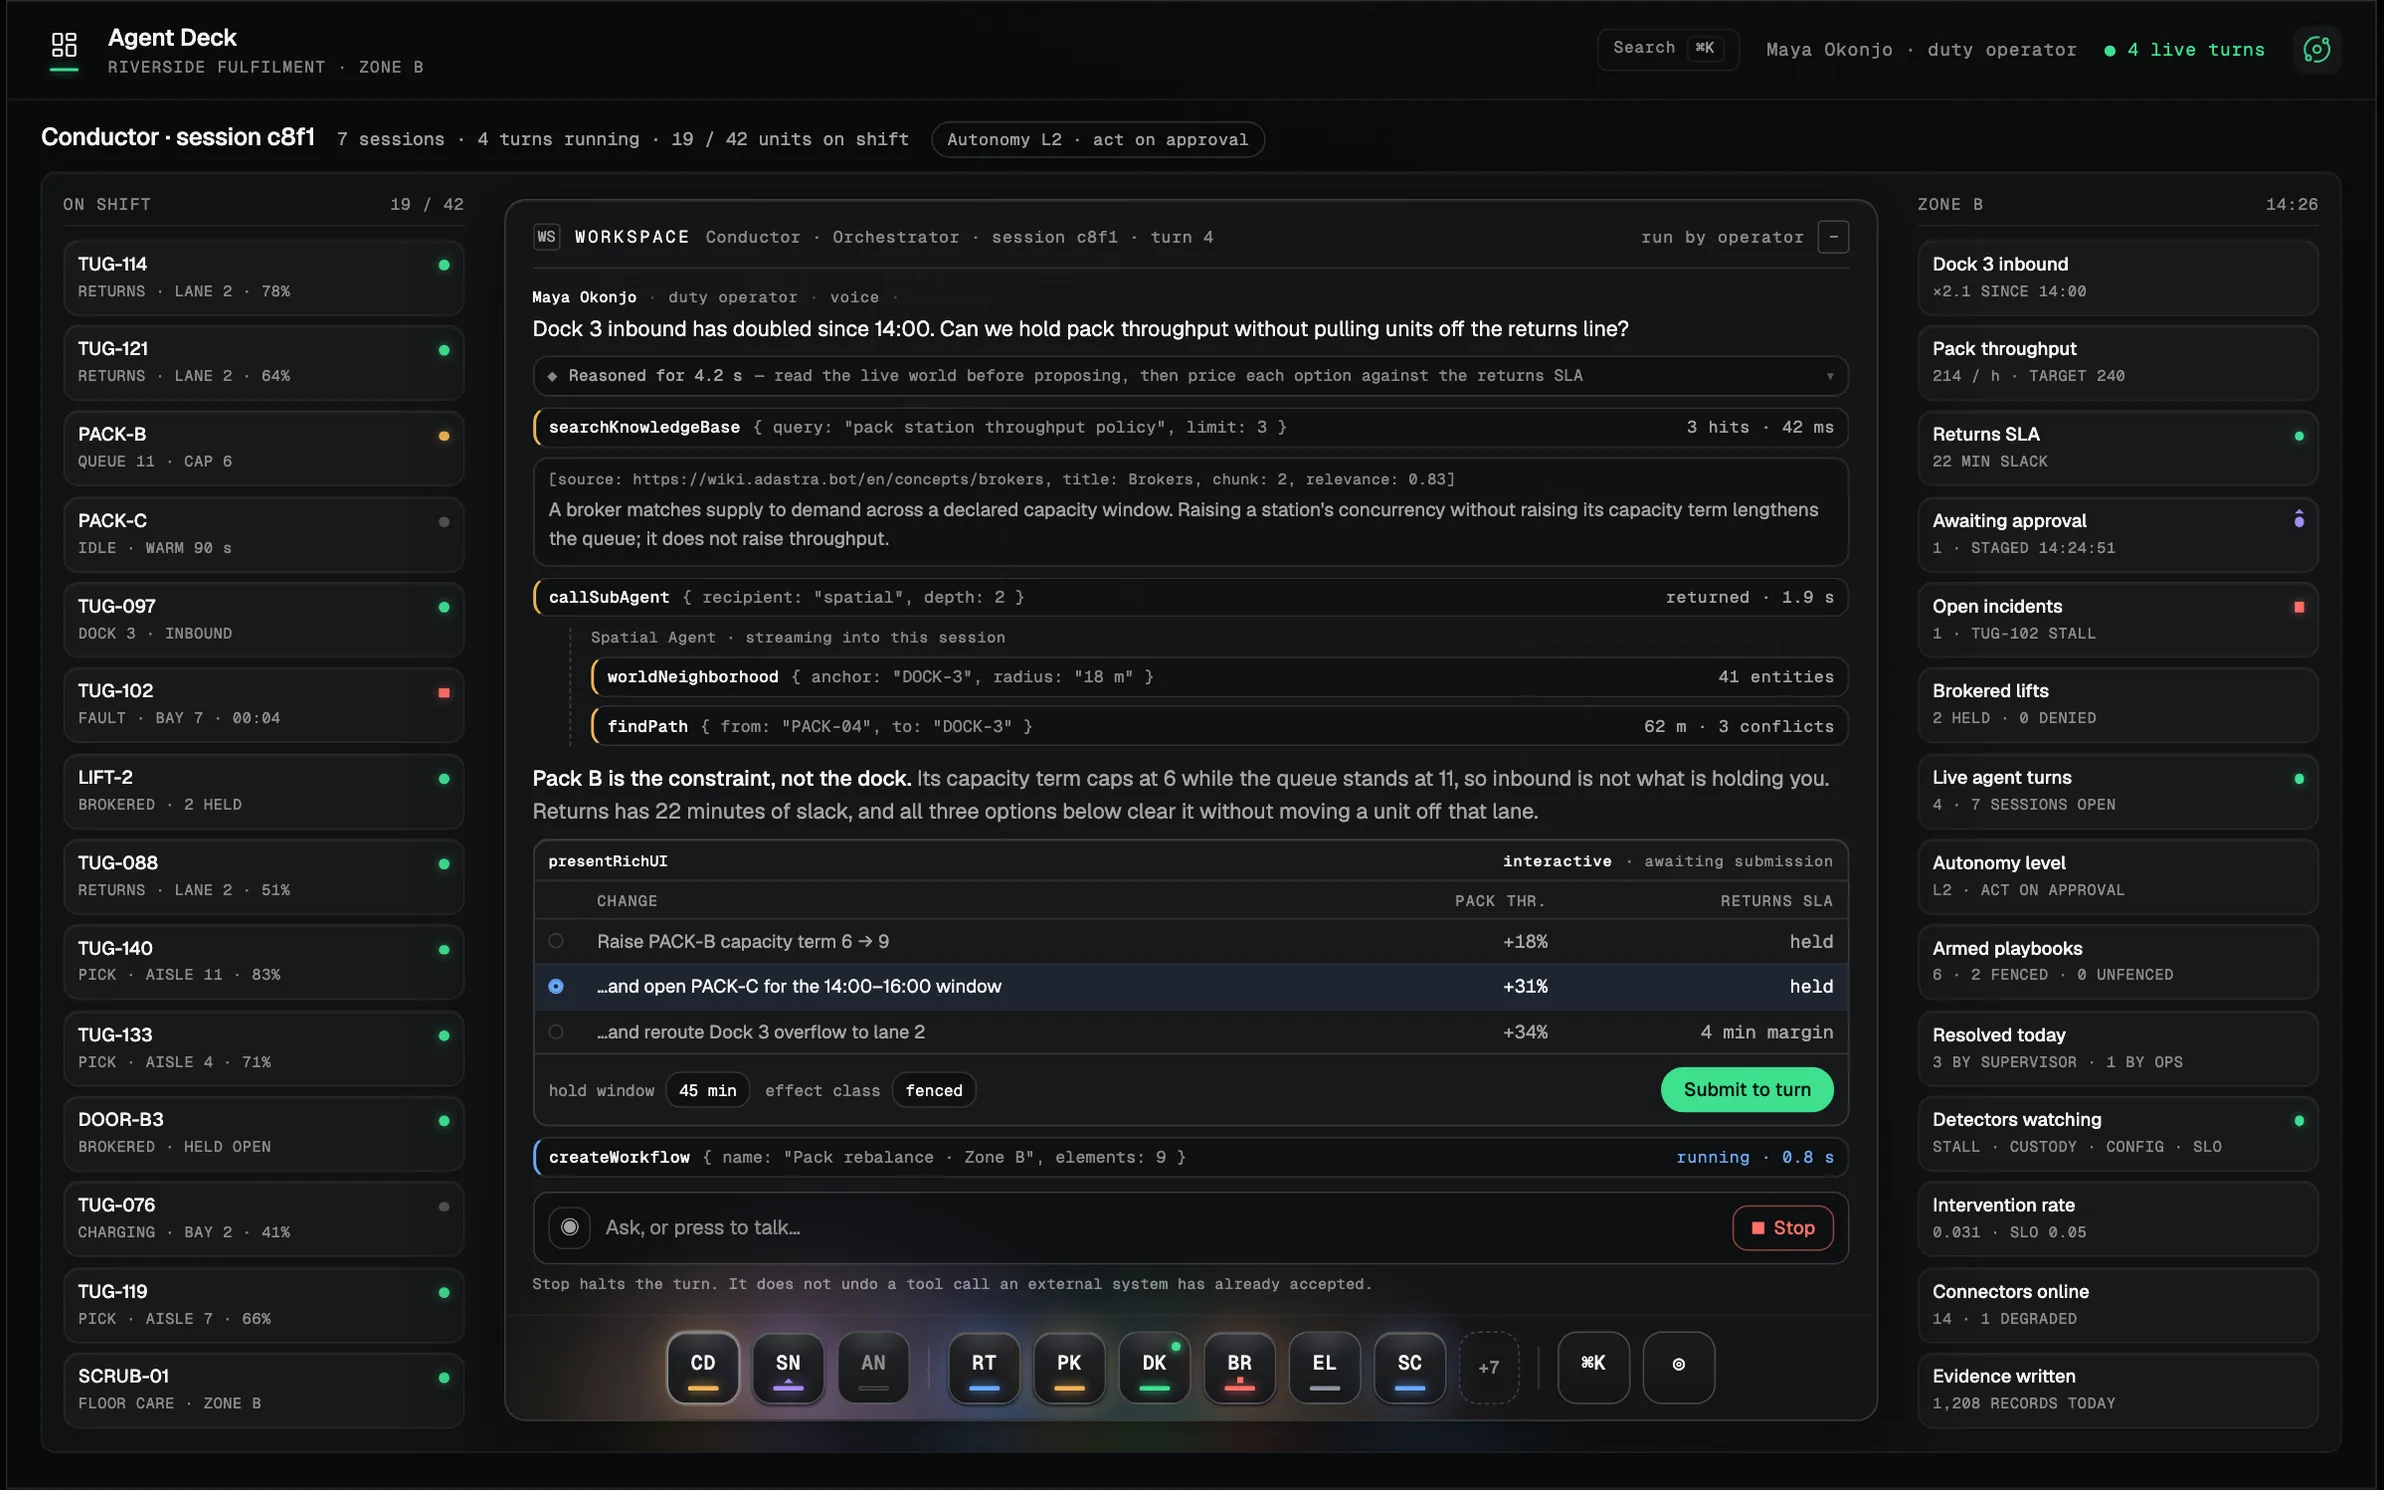The width and height of the screenshot is (2384, 1490).
Task: Click the target dock button after ⌘K
Action: pos(1677,1366)
